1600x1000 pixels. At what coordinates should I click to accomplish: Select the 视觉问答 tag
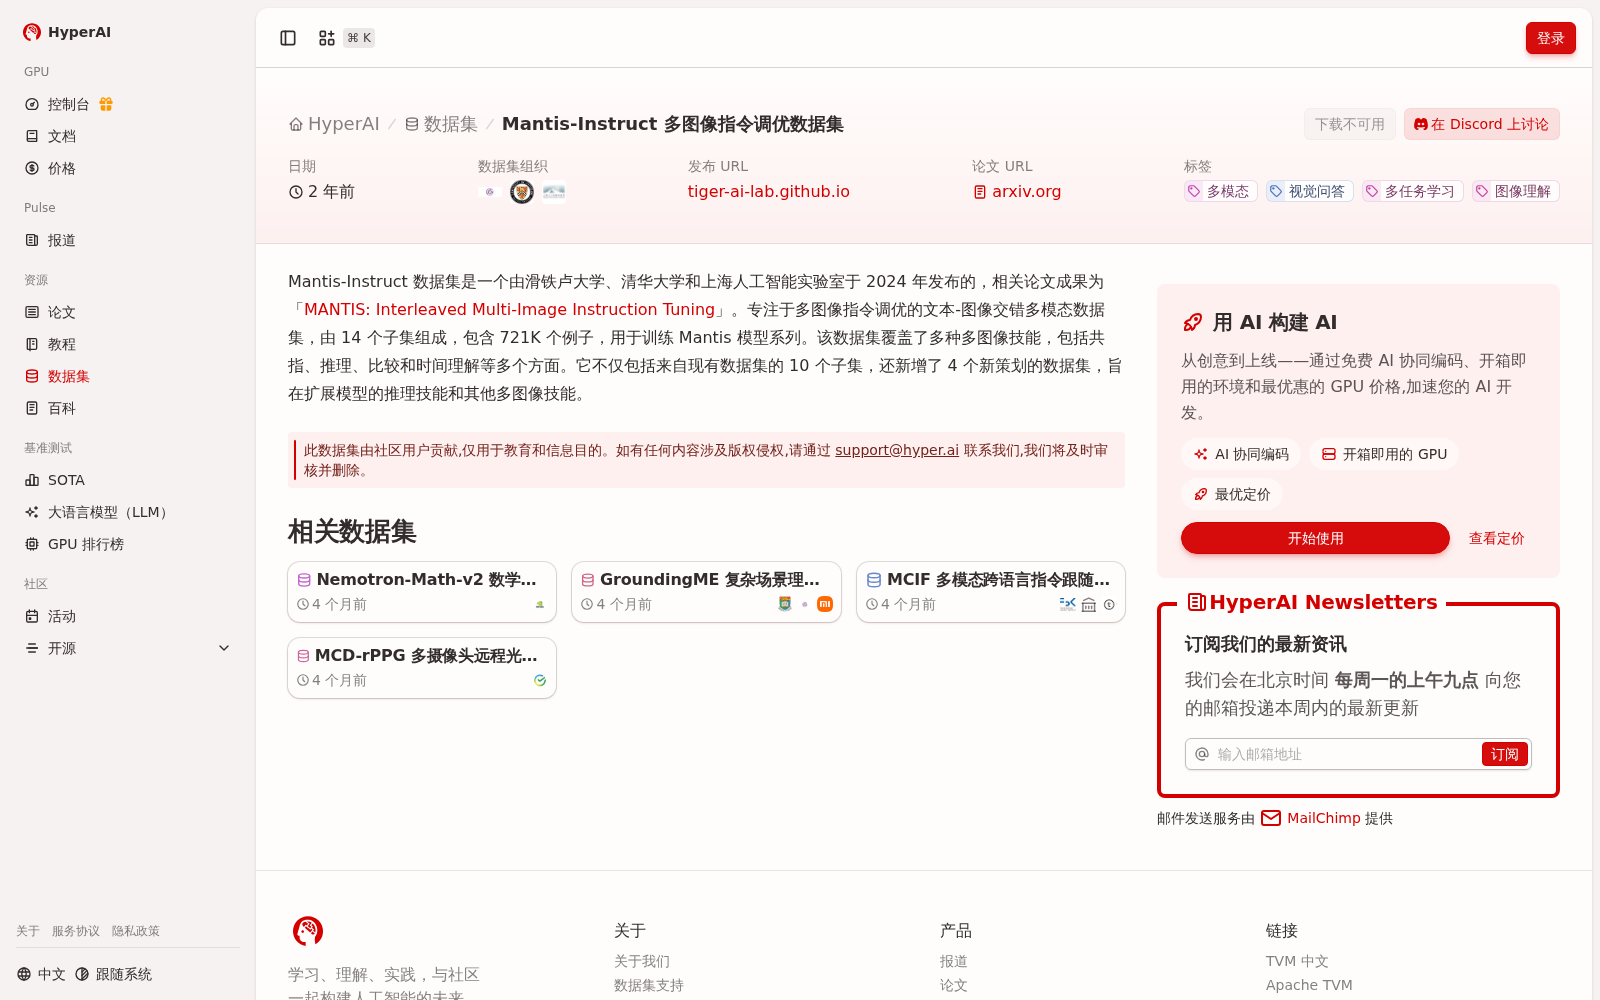[x=1308, y=191]
